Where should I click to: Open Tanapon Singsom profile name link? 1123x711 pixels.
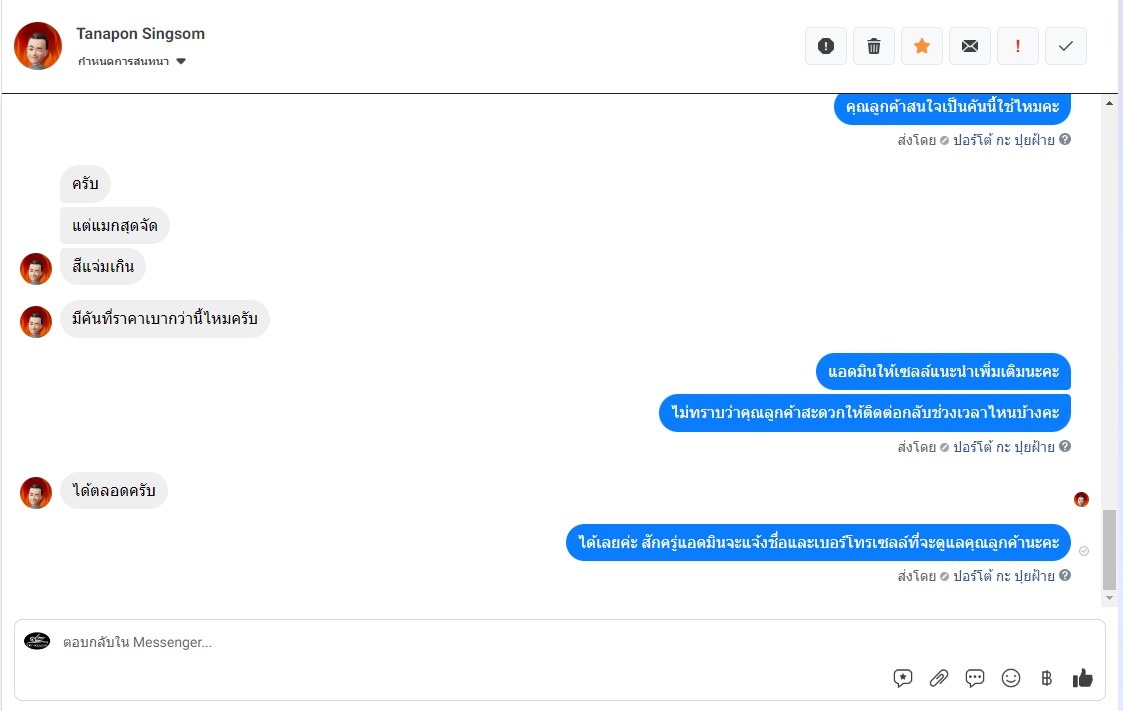(x=140, y=34)
